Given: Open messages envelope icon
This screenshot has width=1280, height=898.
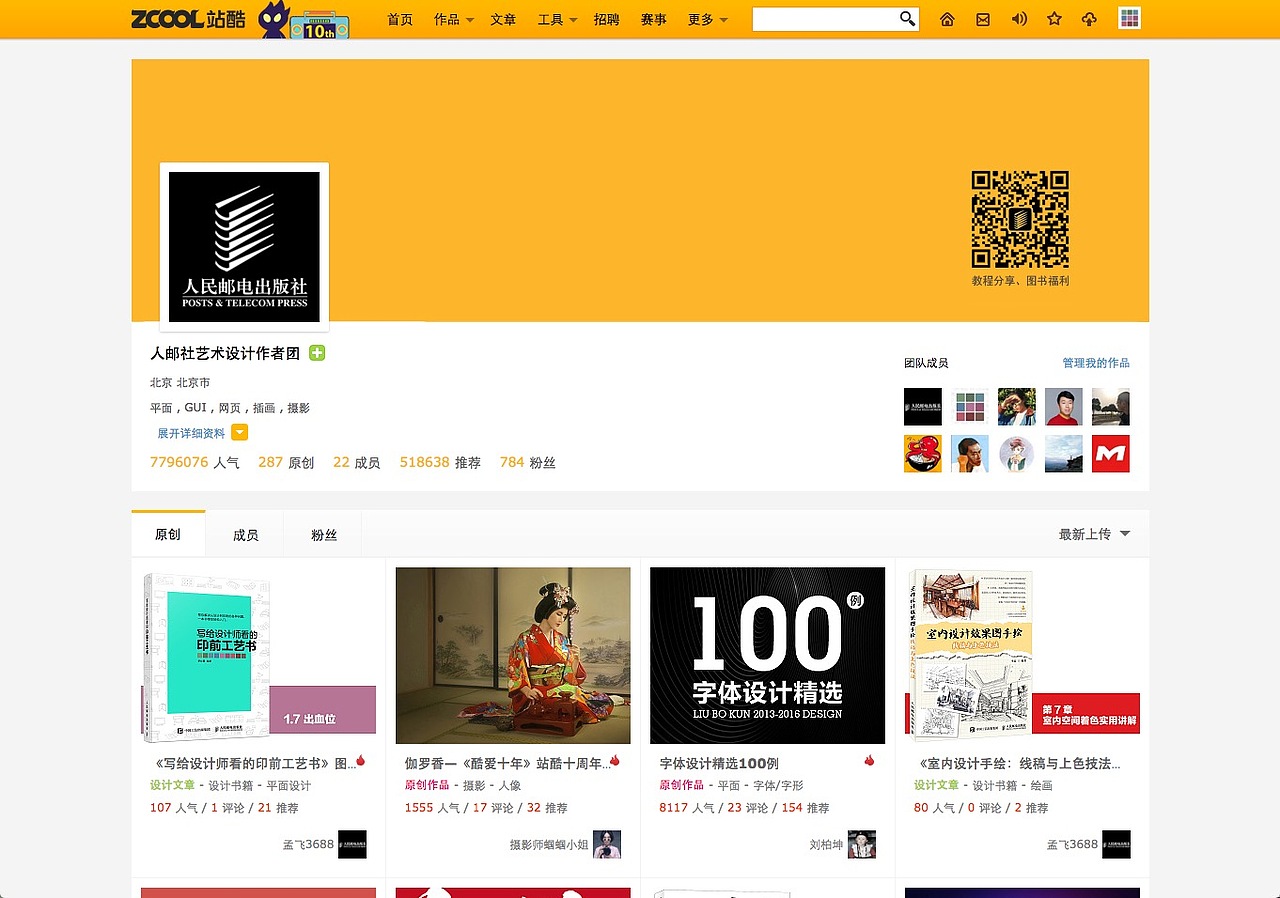Looking at the screenshot, I should 983,19.
